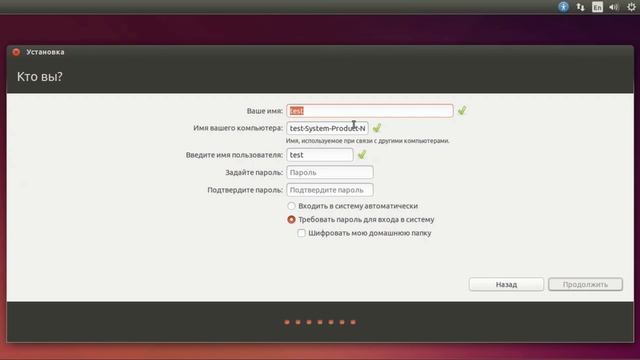Open the system power gear menu
The width and height of the screenshot is (640, 360).
point(631,7)
